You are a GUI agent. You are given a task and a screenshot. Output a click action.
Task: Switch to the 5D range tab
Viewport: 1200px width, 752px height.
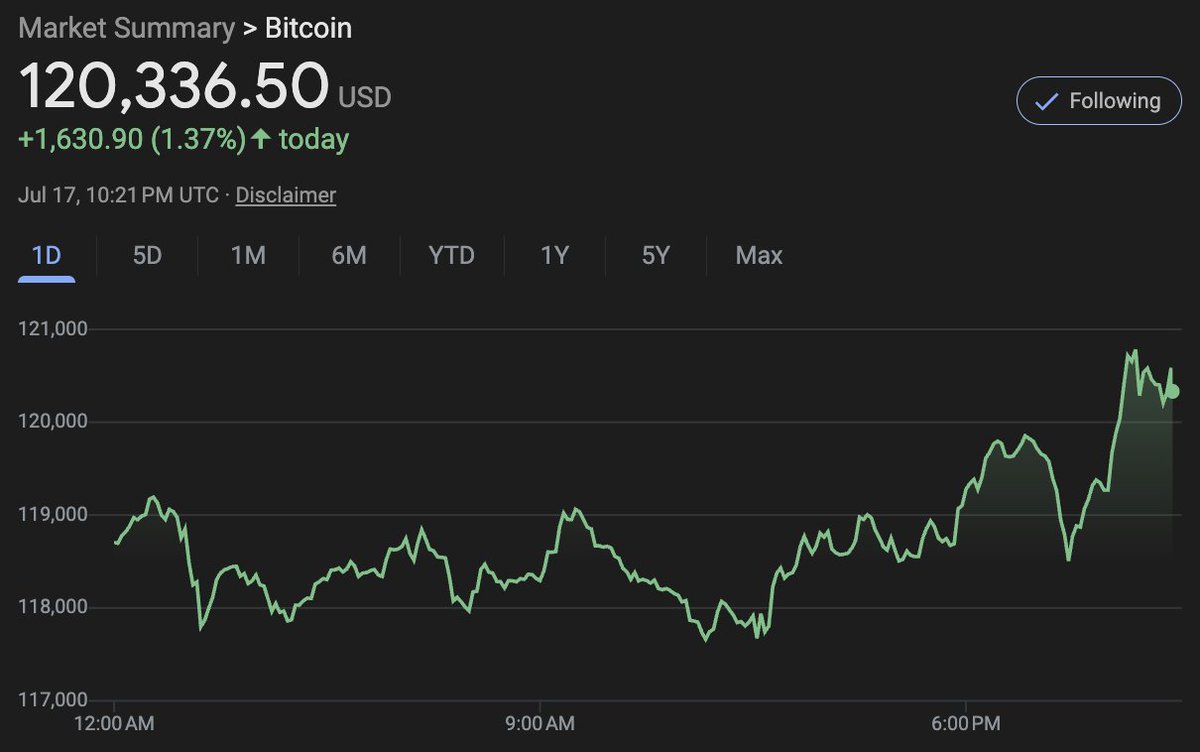[147, 256]
